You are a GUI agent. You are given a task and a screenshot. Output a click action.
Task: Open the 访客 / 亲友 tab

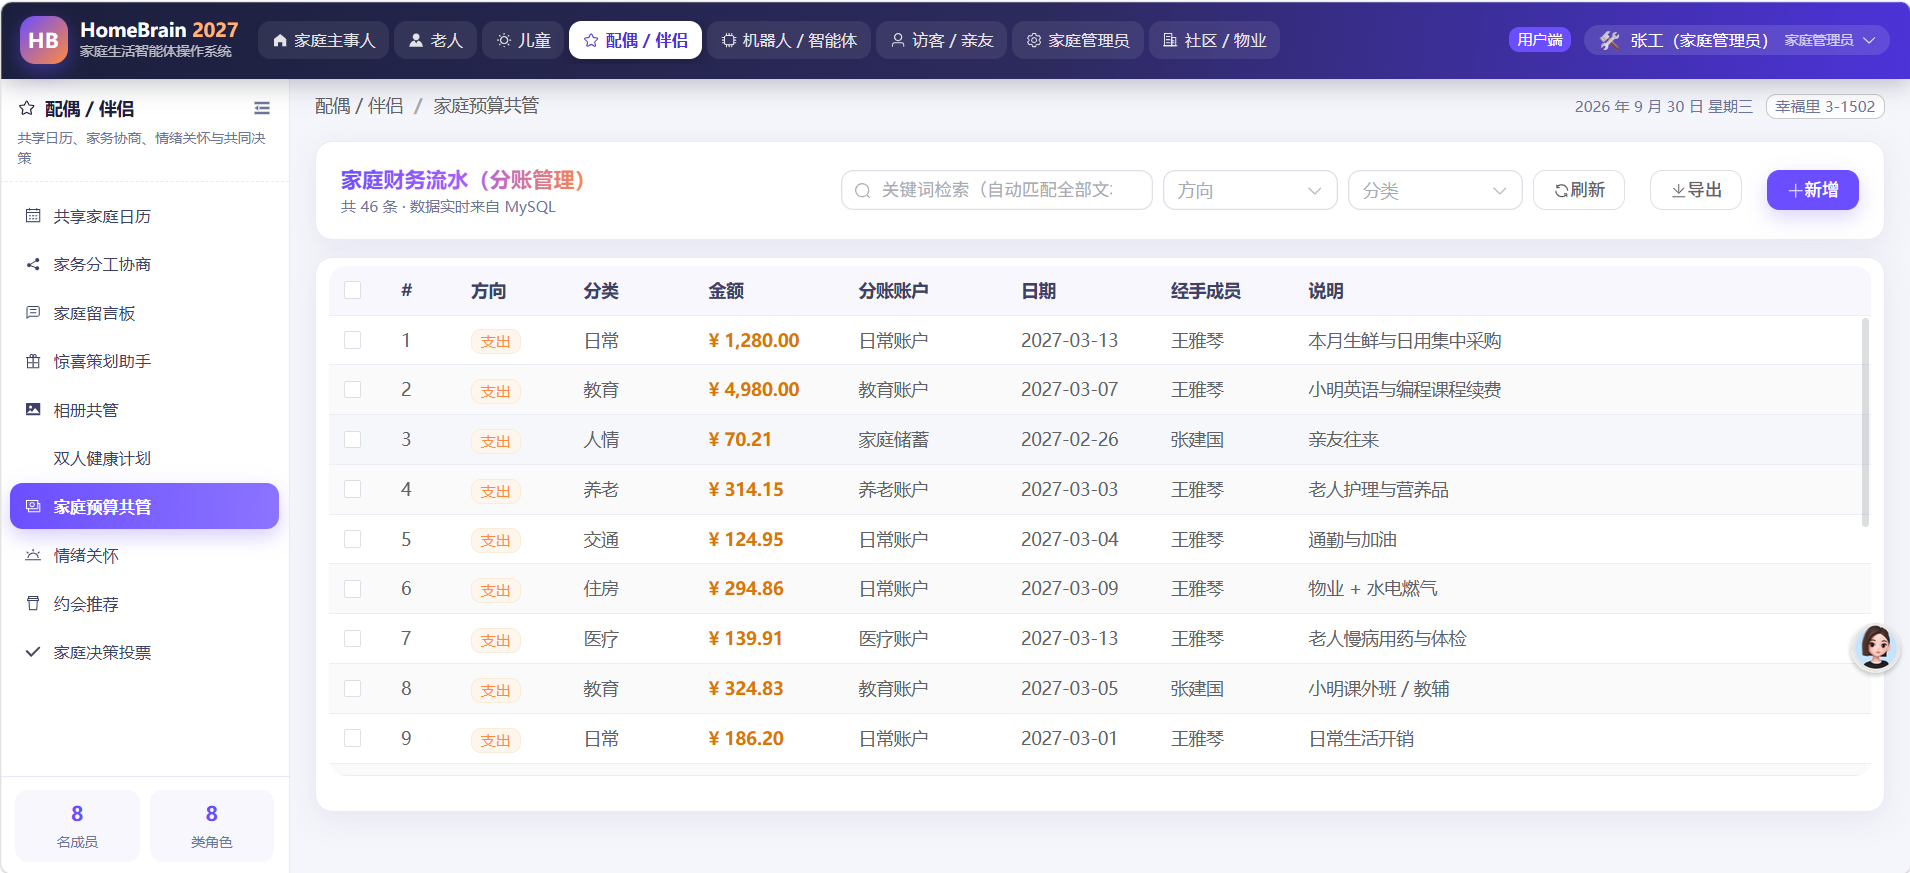point(941,40)
